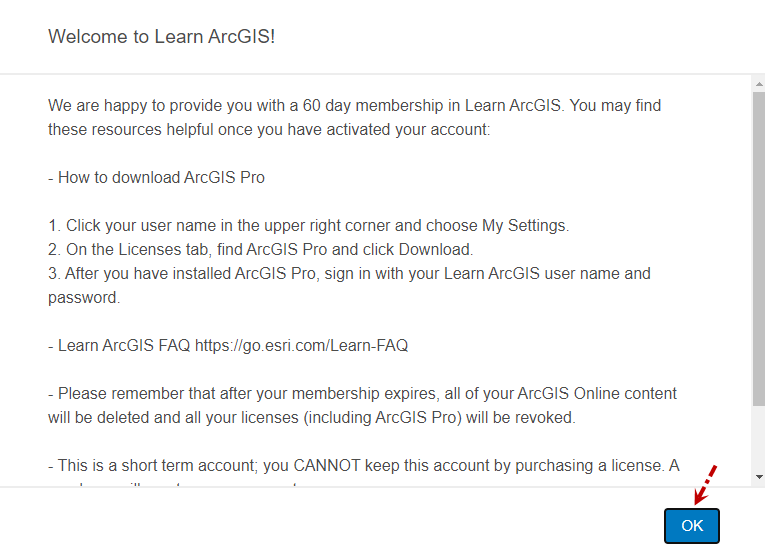Click the 'Please remember' membership expiry line

pyautogui.click(x=362, y=394)
